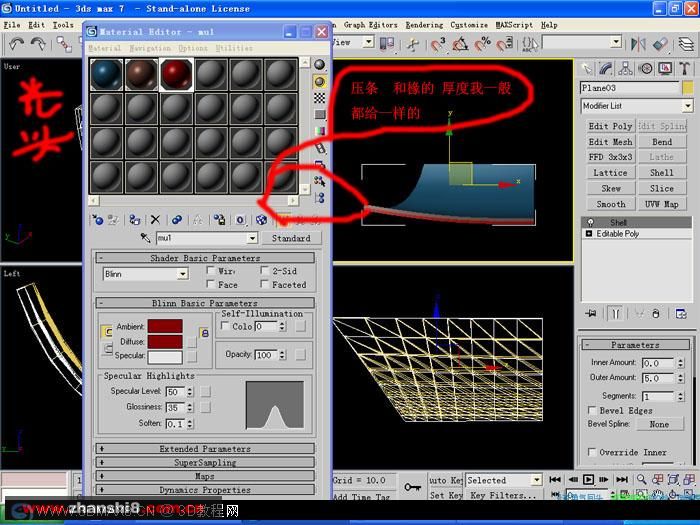This screenshot has width=700, height=525.
Task: Click the Mirror tool icon
Action: pyautogui.click(x=638, y=44)
